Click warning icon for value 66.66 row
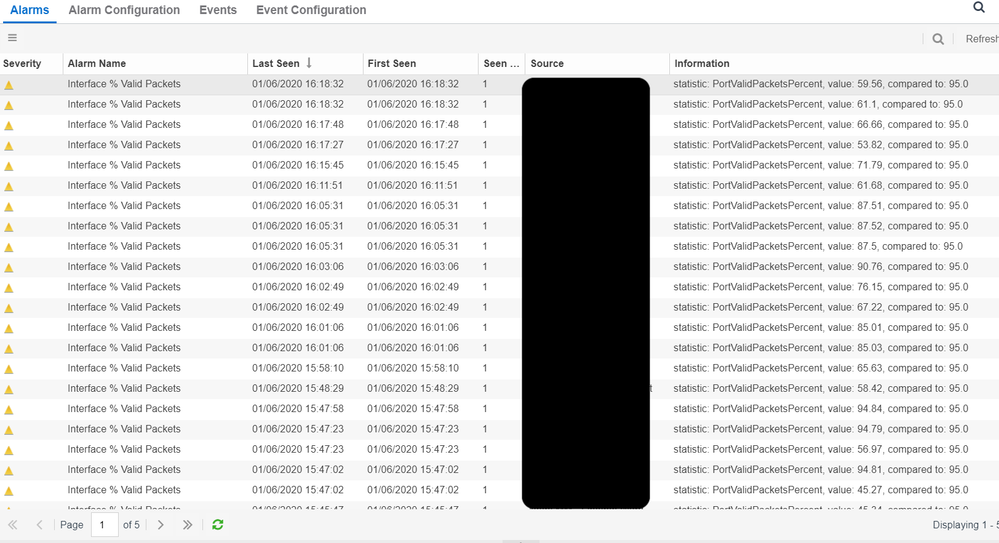Viewport: 999px width, 543px height. [x=9, y=126]
